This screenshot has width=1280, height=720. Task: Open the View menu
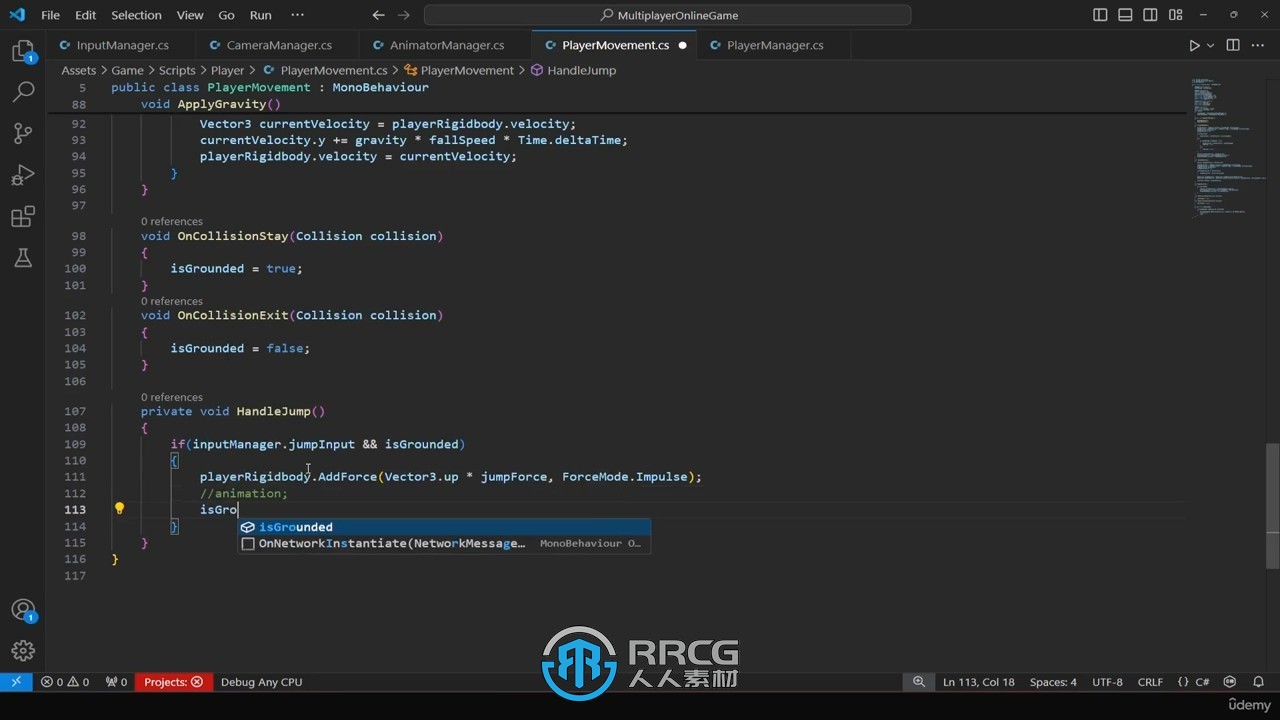[x=190, y=15]
